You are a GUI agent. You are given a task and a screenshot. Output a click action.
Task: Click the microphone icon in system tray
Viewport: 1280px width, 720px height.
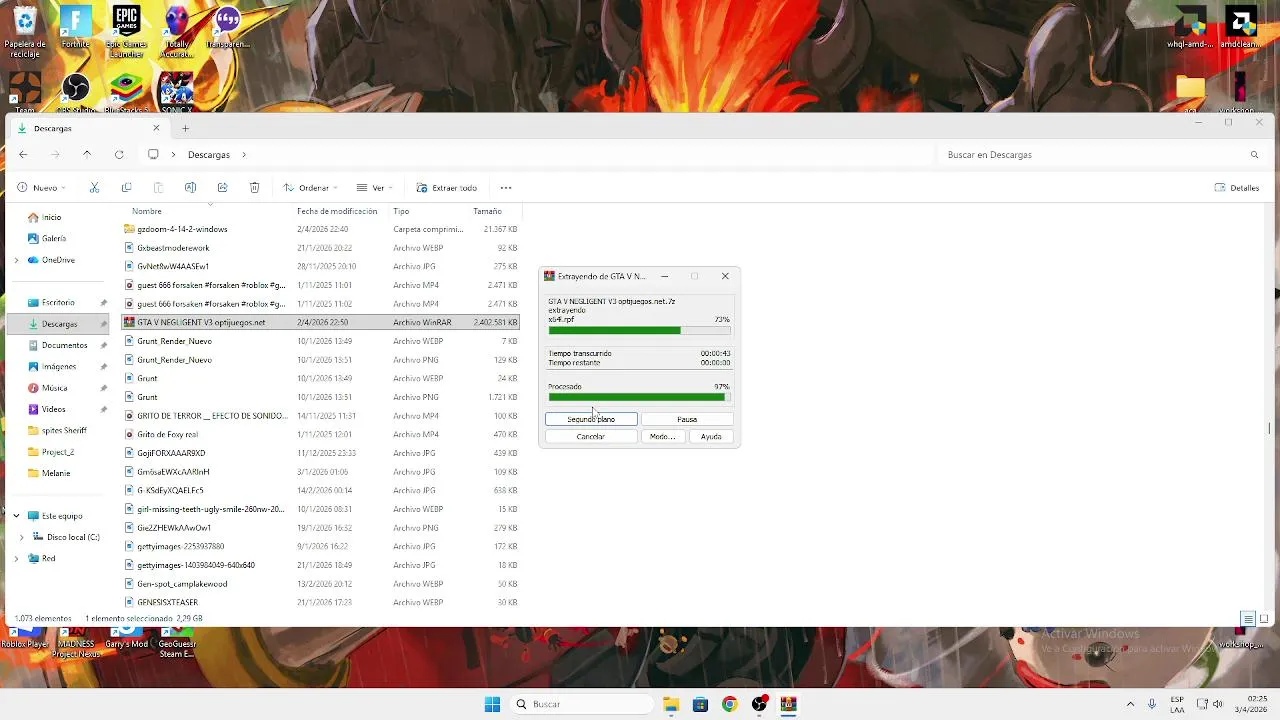coord(1152,704)
